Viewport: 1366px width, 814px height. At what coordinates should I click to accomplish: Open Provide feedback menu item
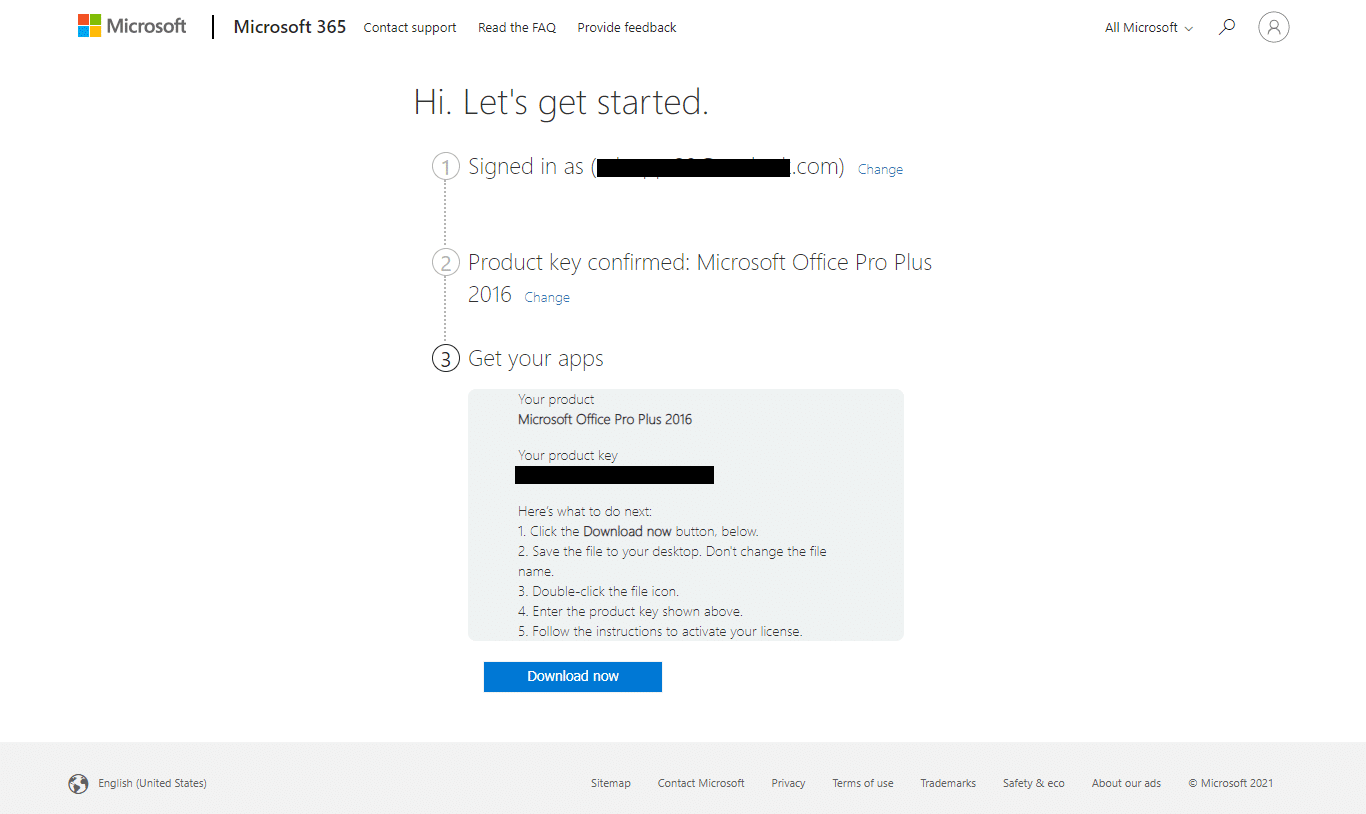627,28
